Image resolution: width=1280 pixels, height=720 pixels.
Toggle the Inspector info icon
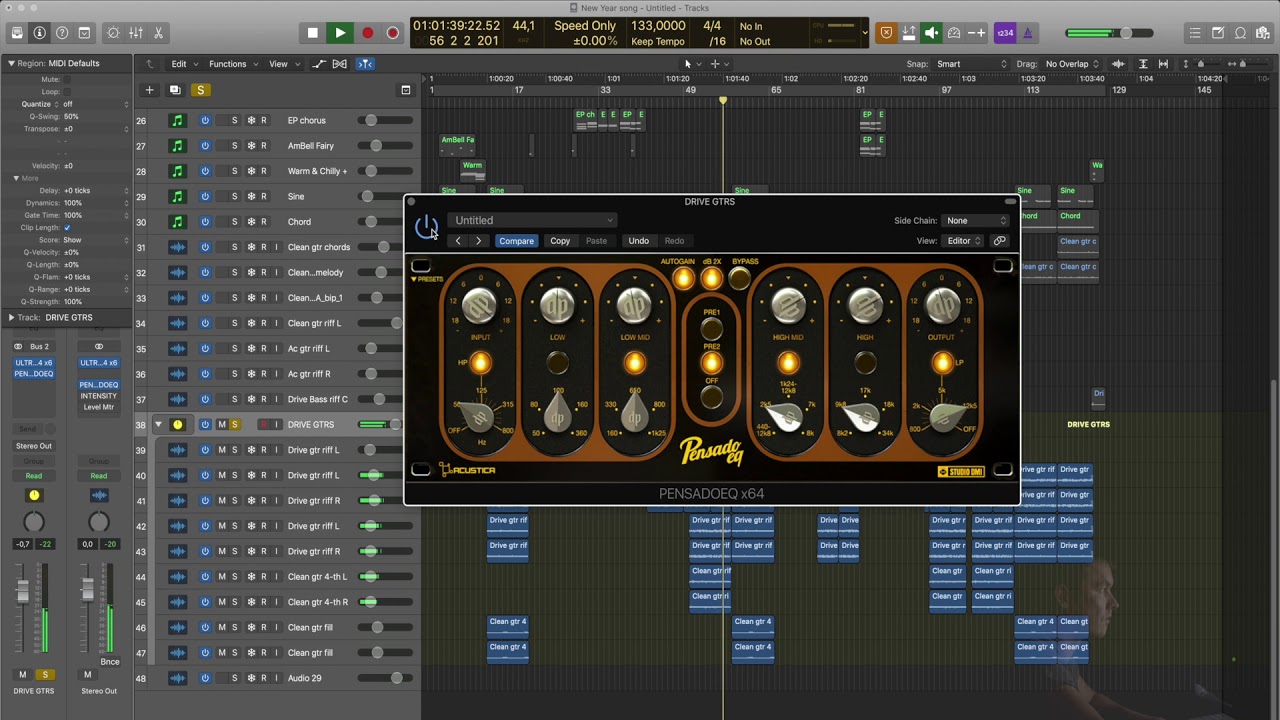click(x=39, y=33)
